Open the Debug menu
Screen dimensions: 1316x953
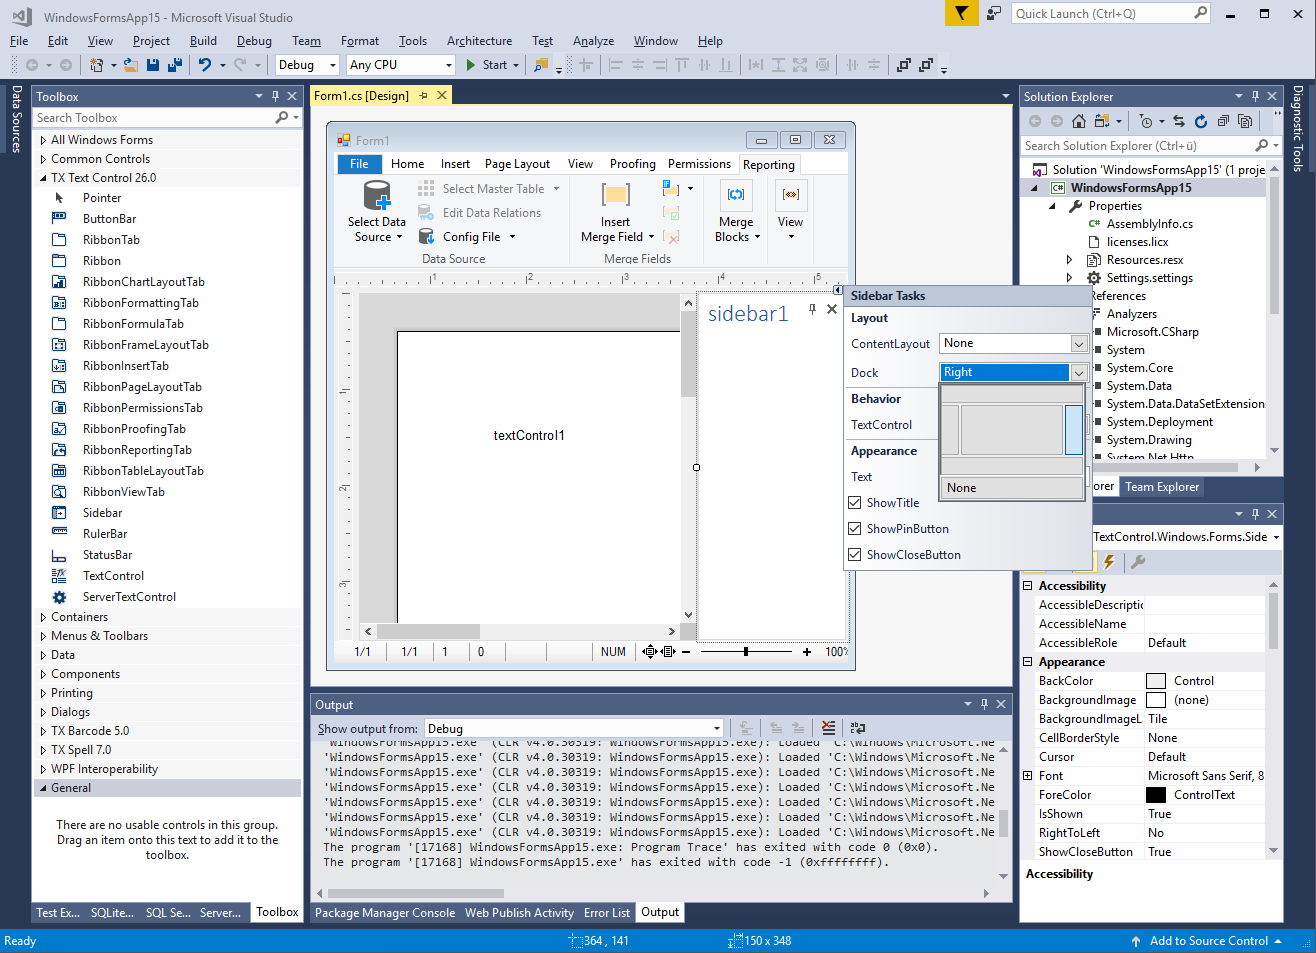click(x=254, y=41)
